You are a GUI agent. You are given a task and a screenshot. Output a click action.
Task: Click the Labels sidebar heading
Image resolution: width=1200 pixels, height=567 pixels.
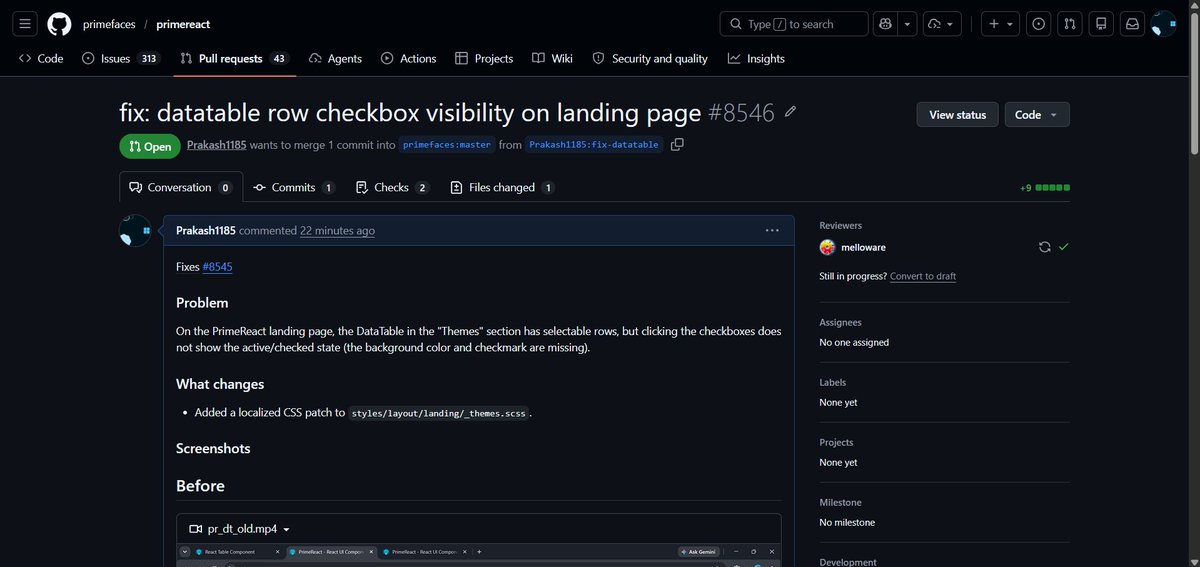coord(832,383)
